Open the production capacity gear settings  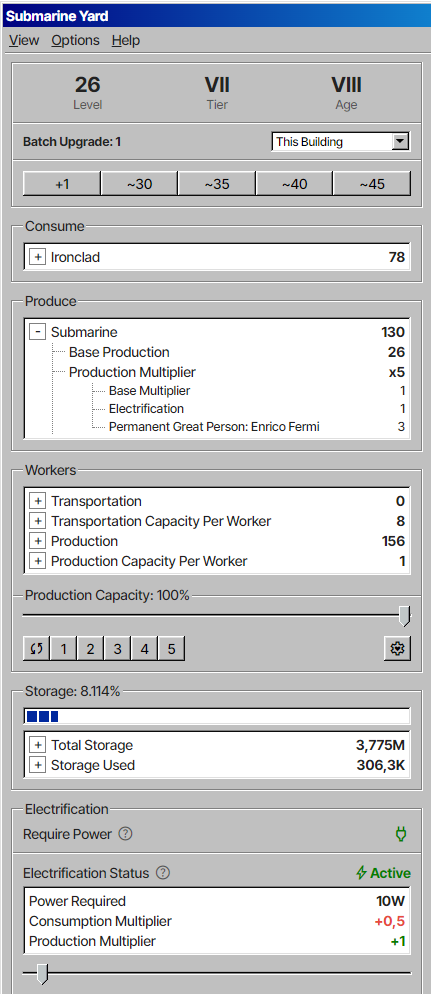pos(397,649)
